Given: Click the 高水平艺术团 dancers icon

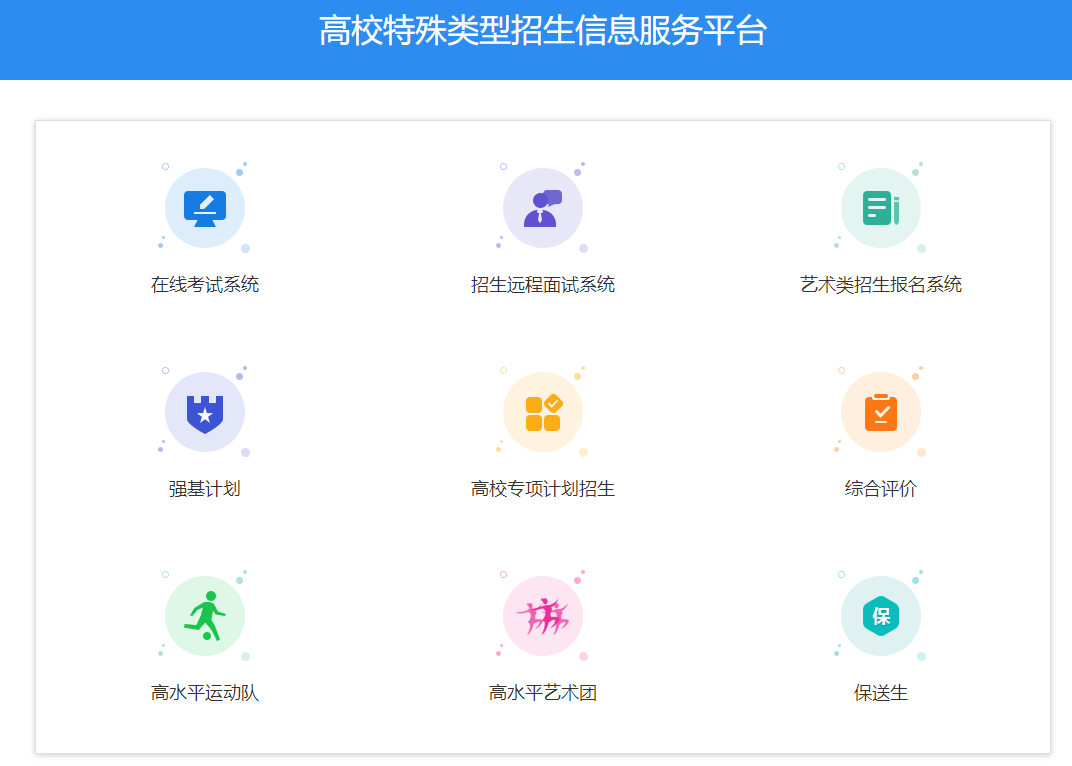Looking at the screenshot, I should [x=543, y=615].
